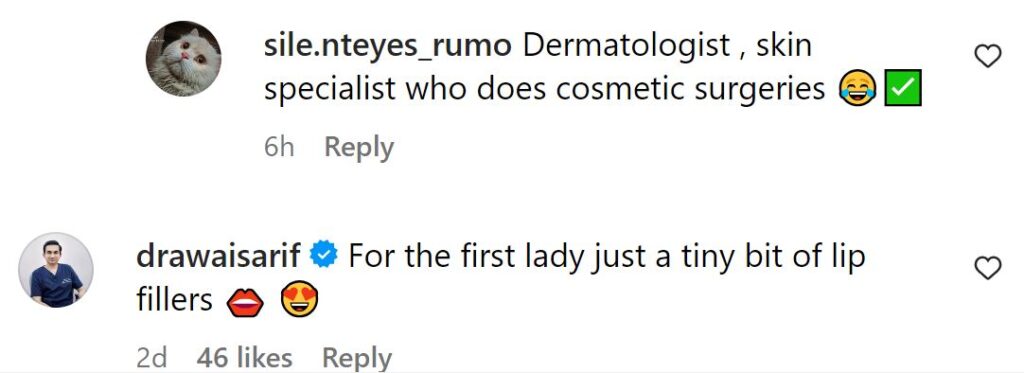
Task: Click the 6h timestamp
Action: 280,148
